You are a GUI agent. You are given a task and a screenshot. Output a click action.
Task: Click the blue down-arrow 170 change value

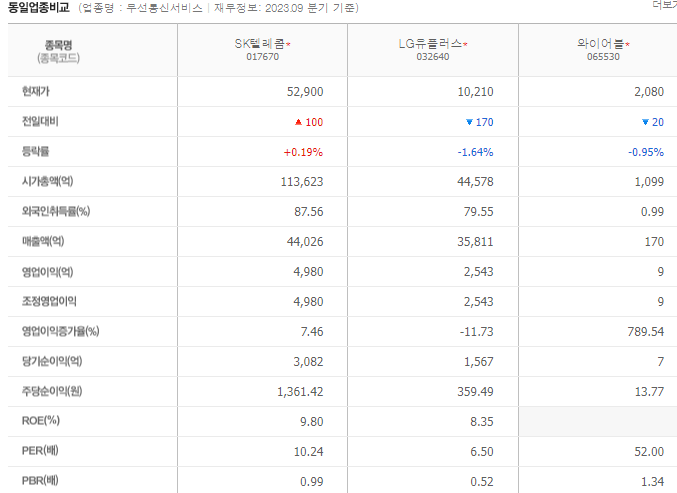click(480, 122)
